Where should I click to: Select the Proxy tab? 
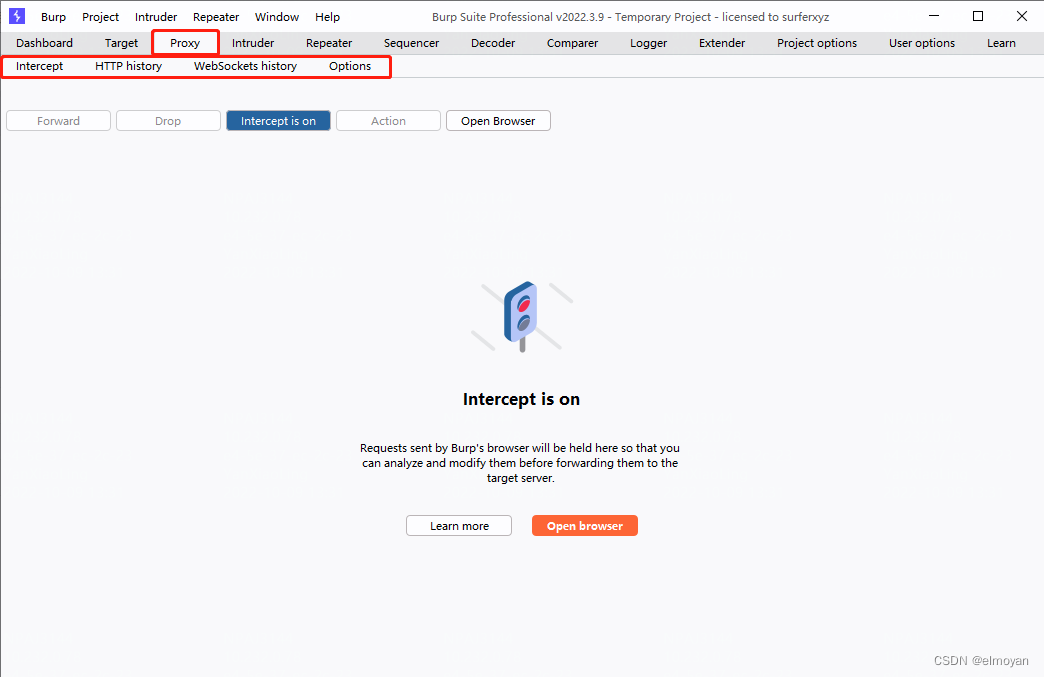coord(185,43)
